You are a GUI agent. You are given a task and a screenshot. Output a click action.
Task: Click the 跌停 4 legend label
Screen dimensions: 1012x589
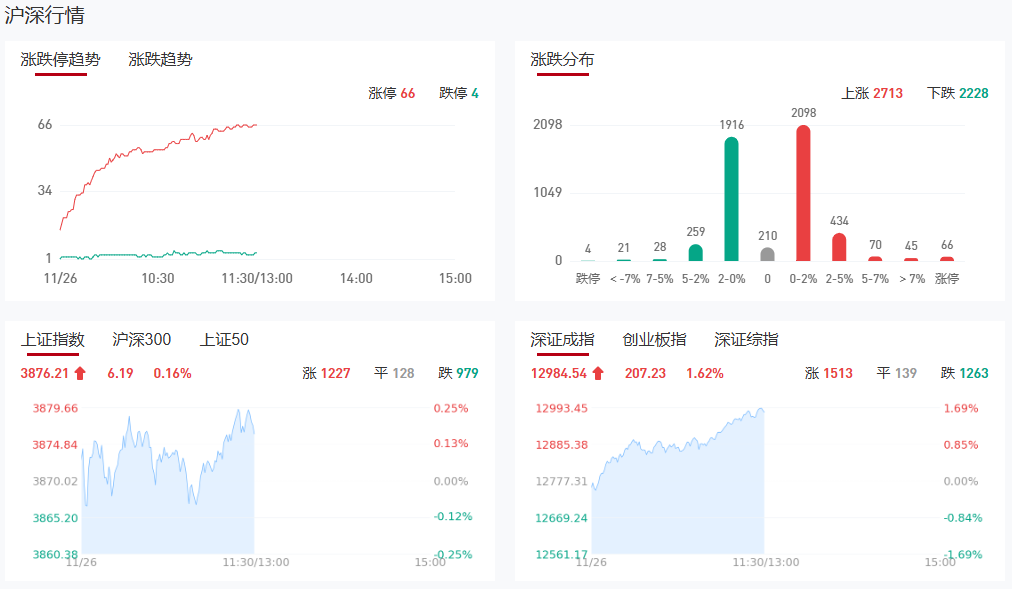pyautogui.click(x=459, y=94)
